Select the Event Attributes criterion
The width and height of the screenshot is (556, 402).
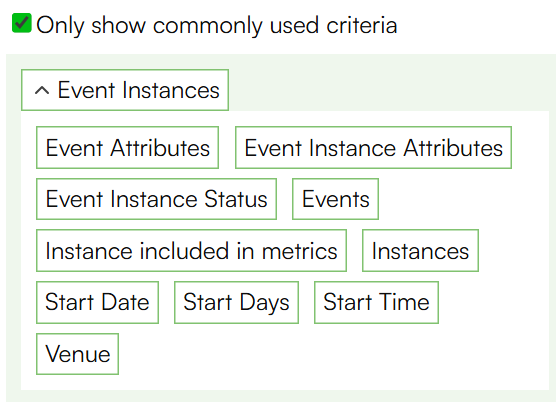click(127, 147)
